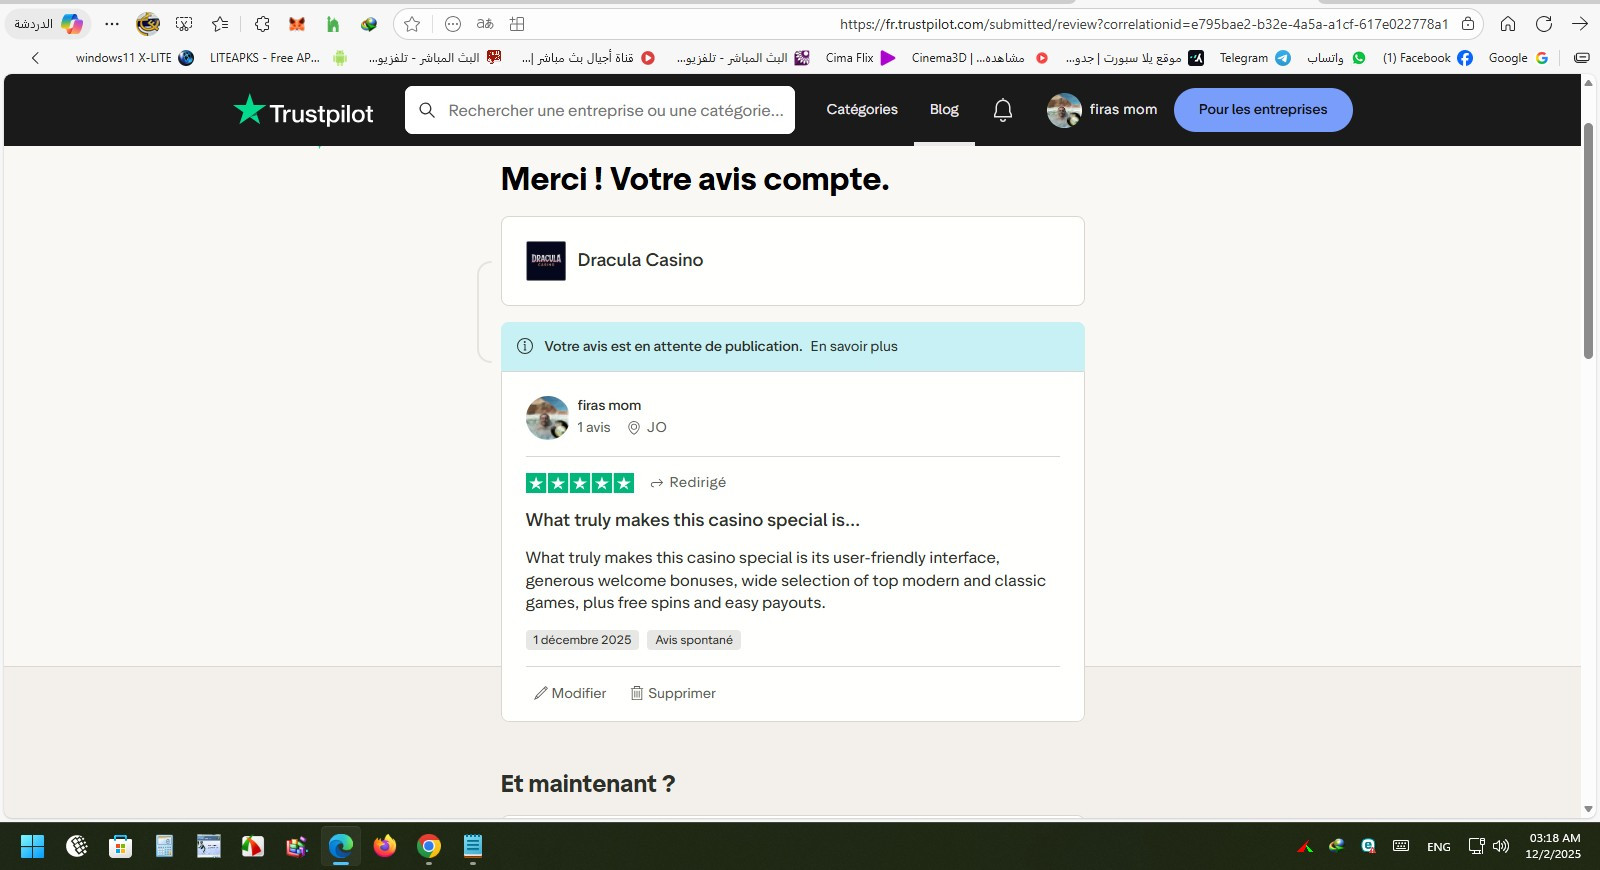
Task: Click the Dracula Casino logo thumbnail
Action: coord(546,261)
